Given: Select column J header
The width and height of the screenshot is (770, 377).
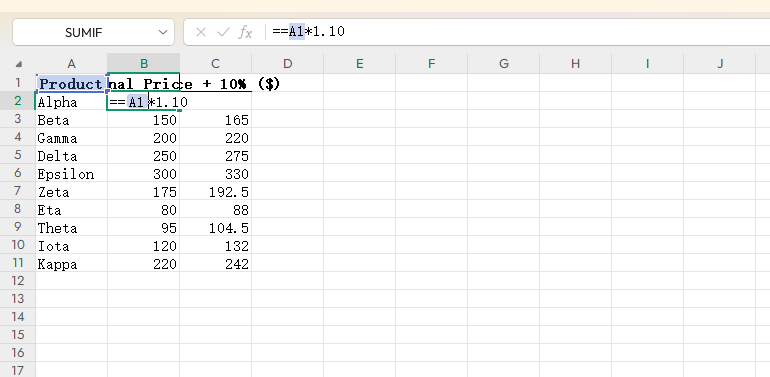Looking at the screenshot, I should 719,63.
